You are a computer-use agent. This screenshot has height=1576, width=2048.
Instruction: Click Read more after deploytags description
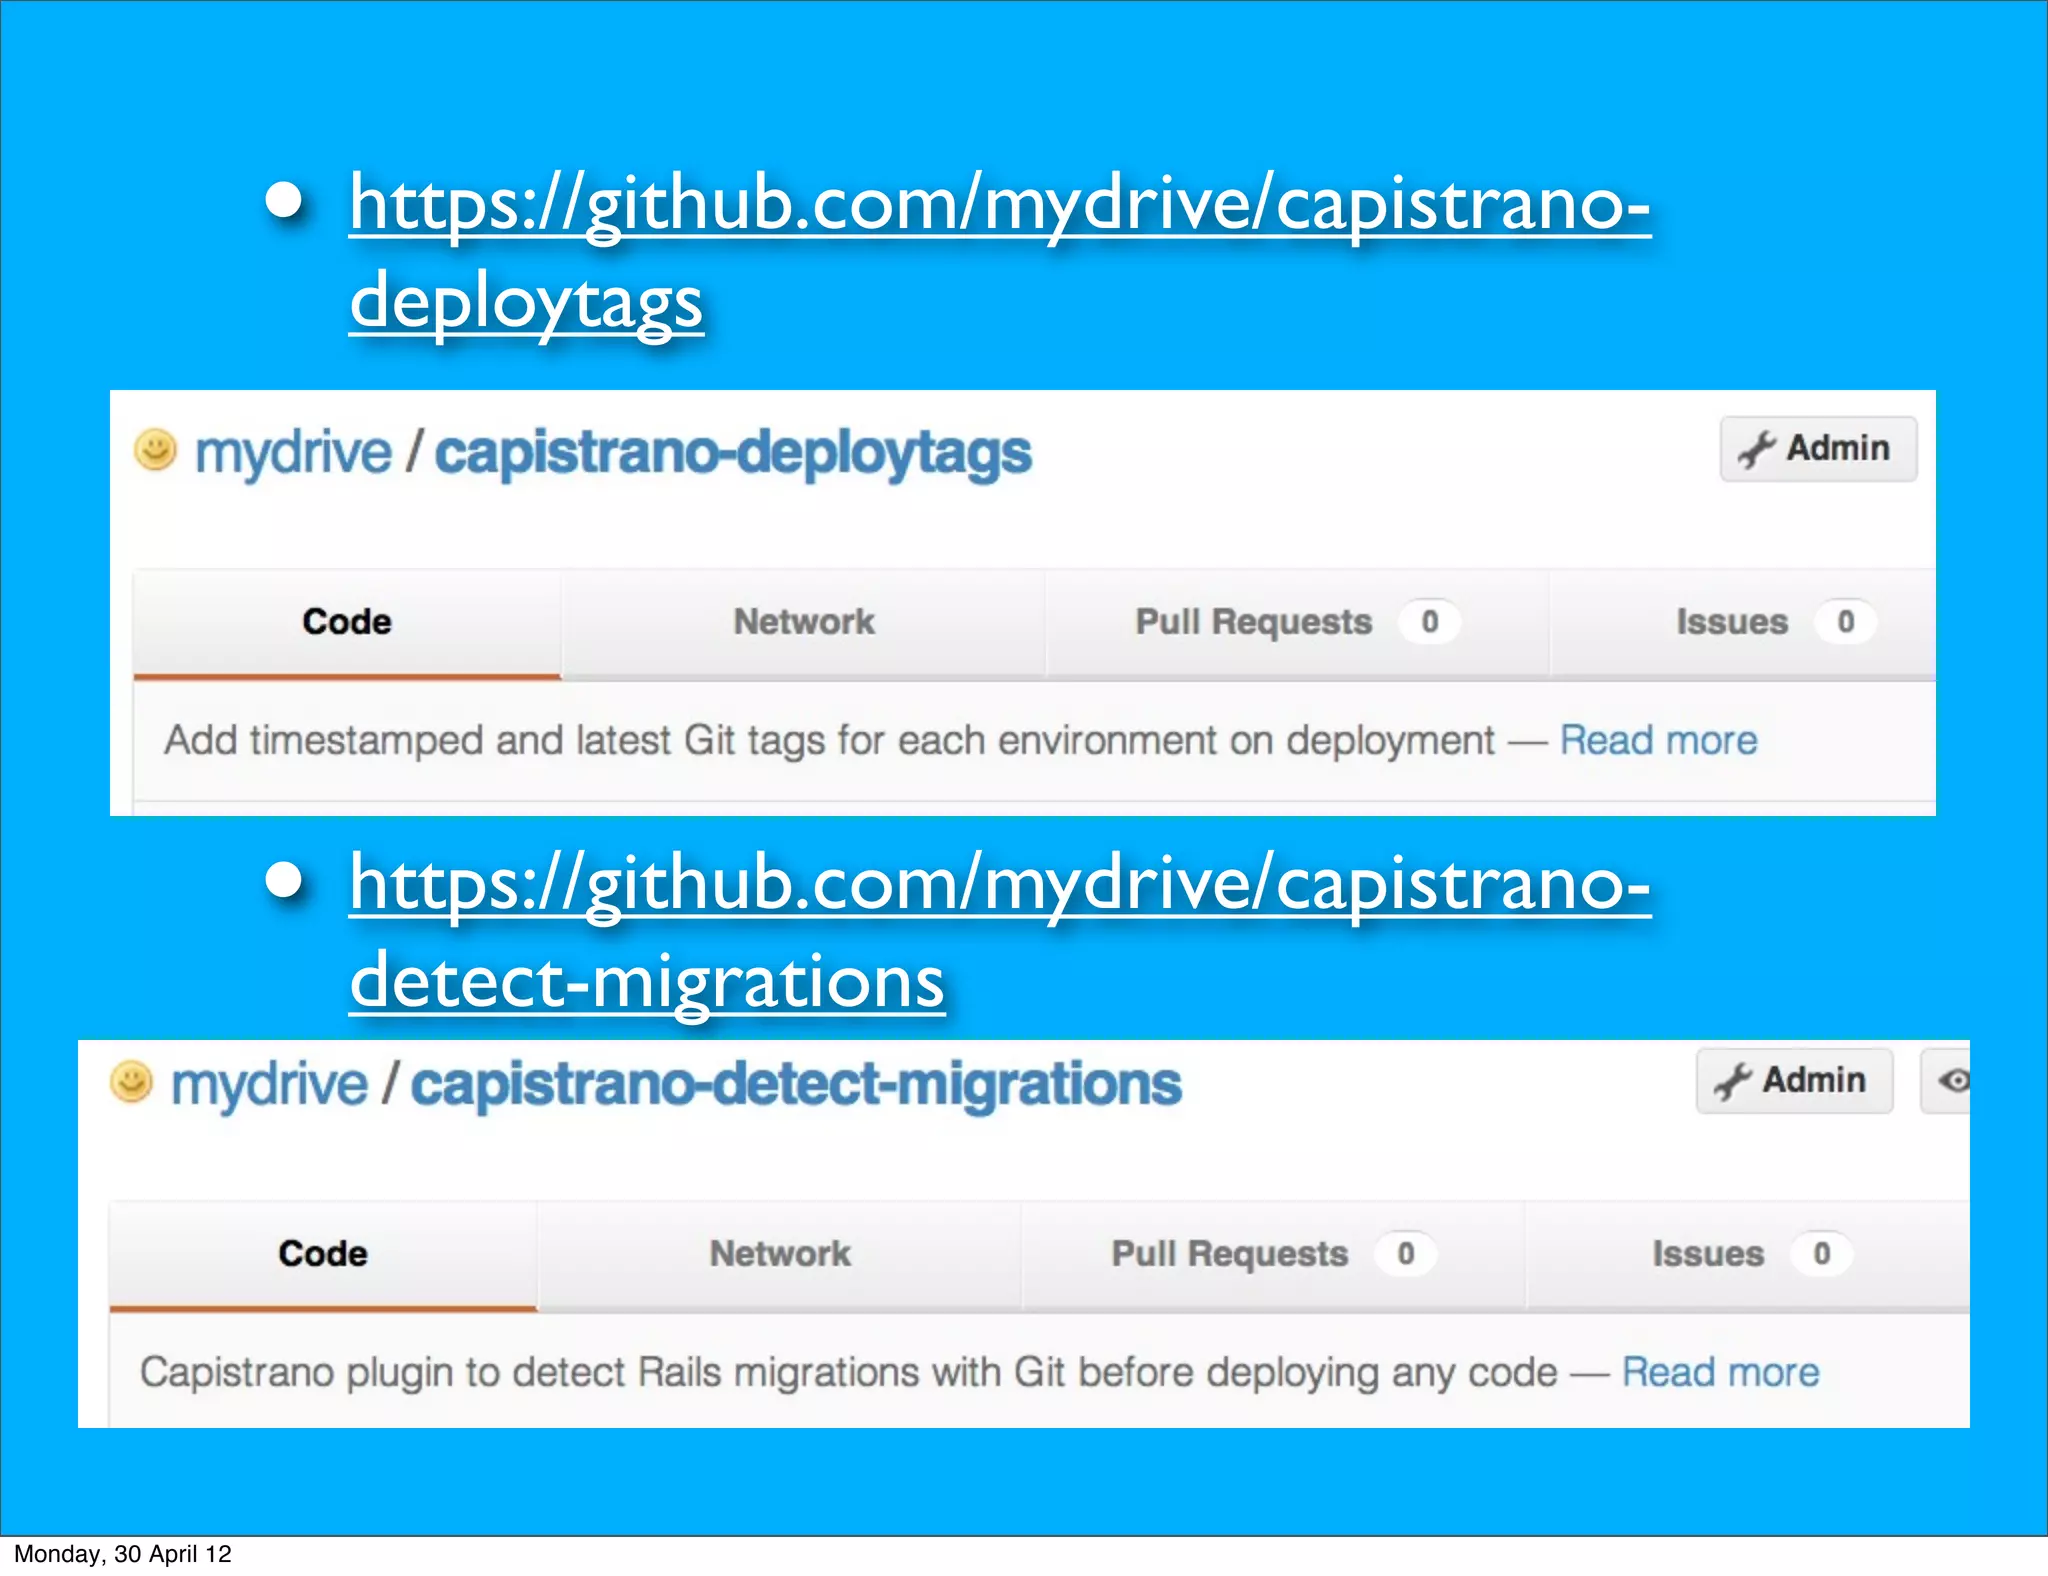pos(1658,741)
